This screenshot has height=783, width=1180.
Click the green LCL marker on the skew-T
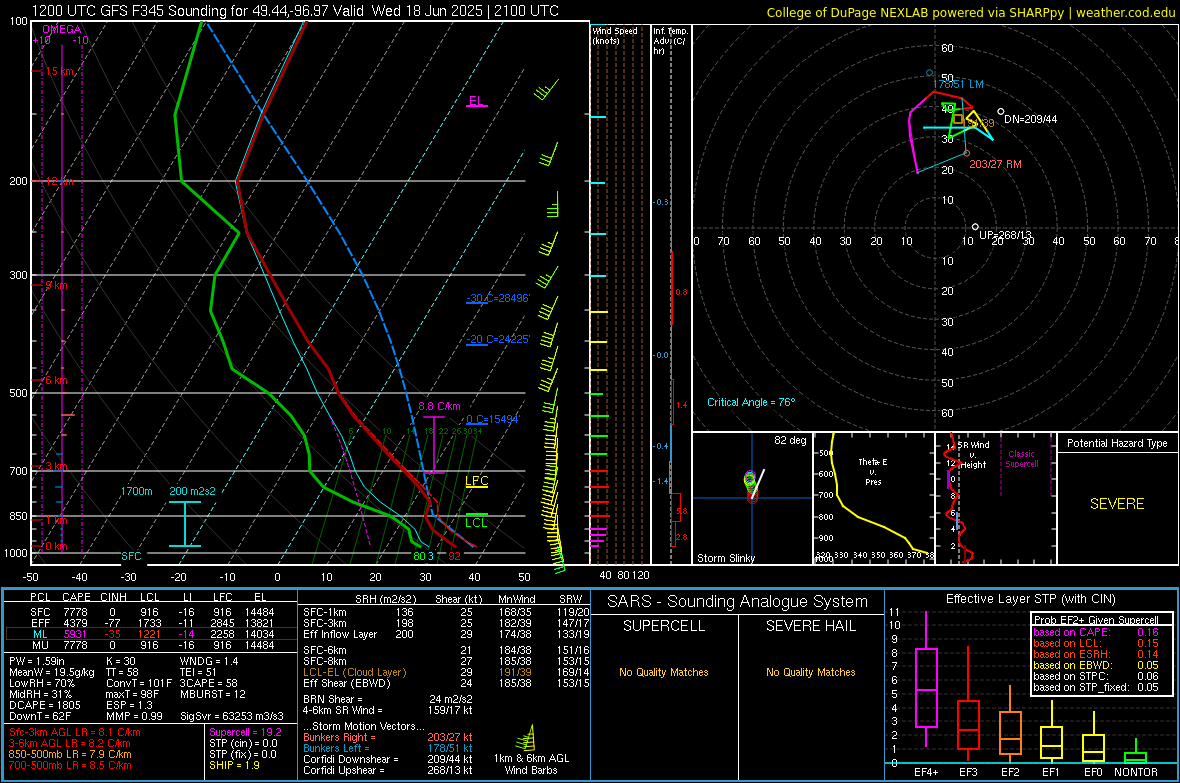[476, 523]
